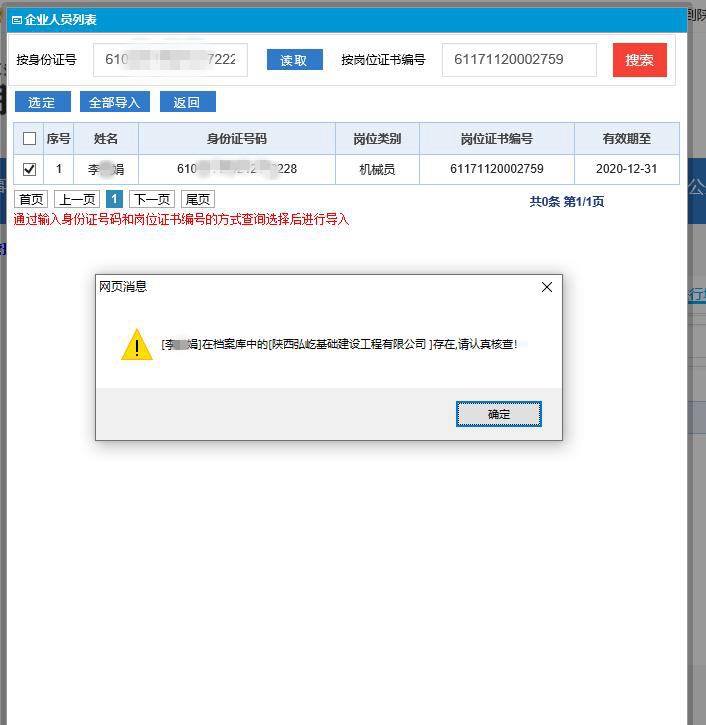Go to 首页 in pagination
The height and width of the screenshot is (725, 706).
[x=32, y=200]
